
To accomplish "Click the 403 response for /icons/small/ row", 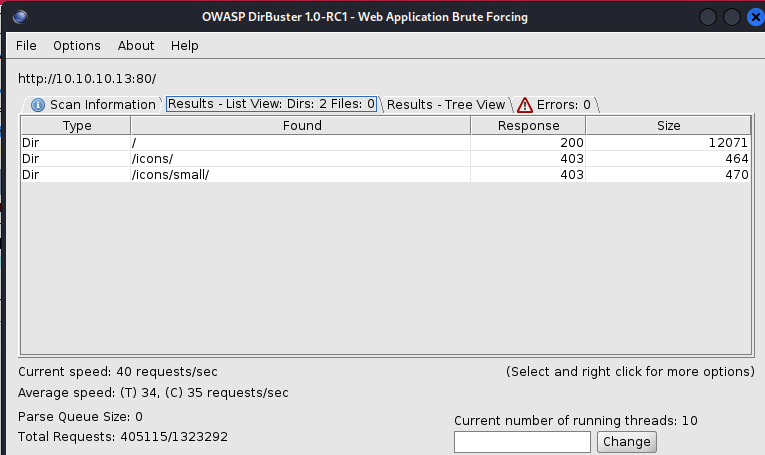I will (x=528, y=175).
